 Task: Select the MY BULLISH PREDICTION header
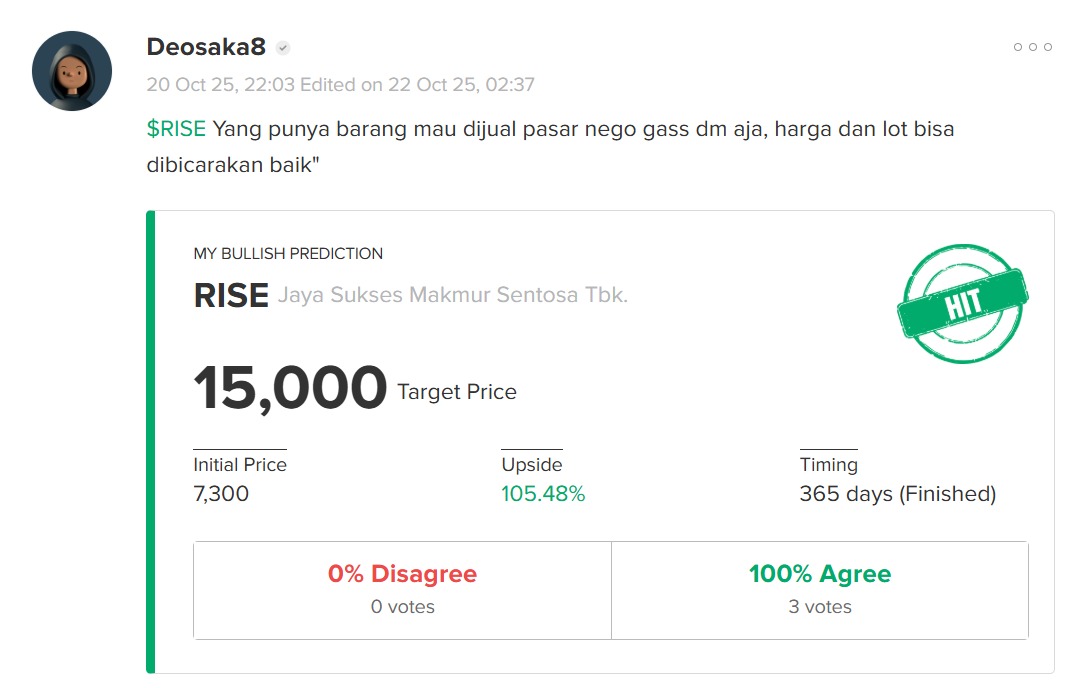click(288, 254)
